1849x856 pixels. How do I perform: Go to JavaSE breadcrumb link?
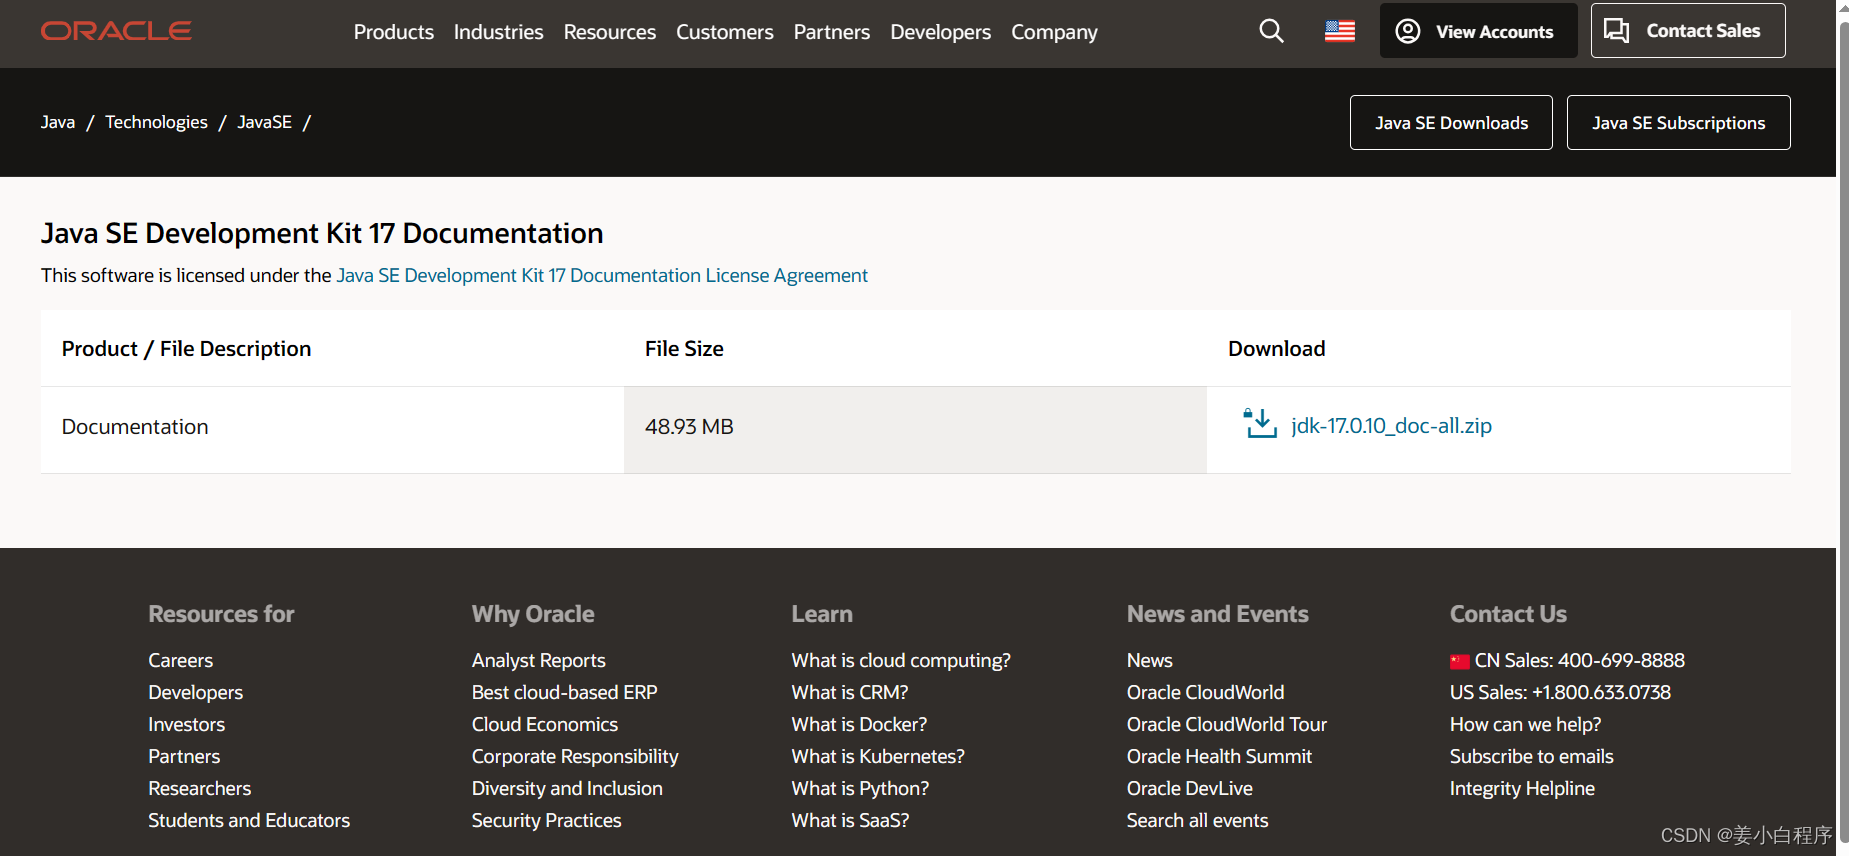coord(264,122)
